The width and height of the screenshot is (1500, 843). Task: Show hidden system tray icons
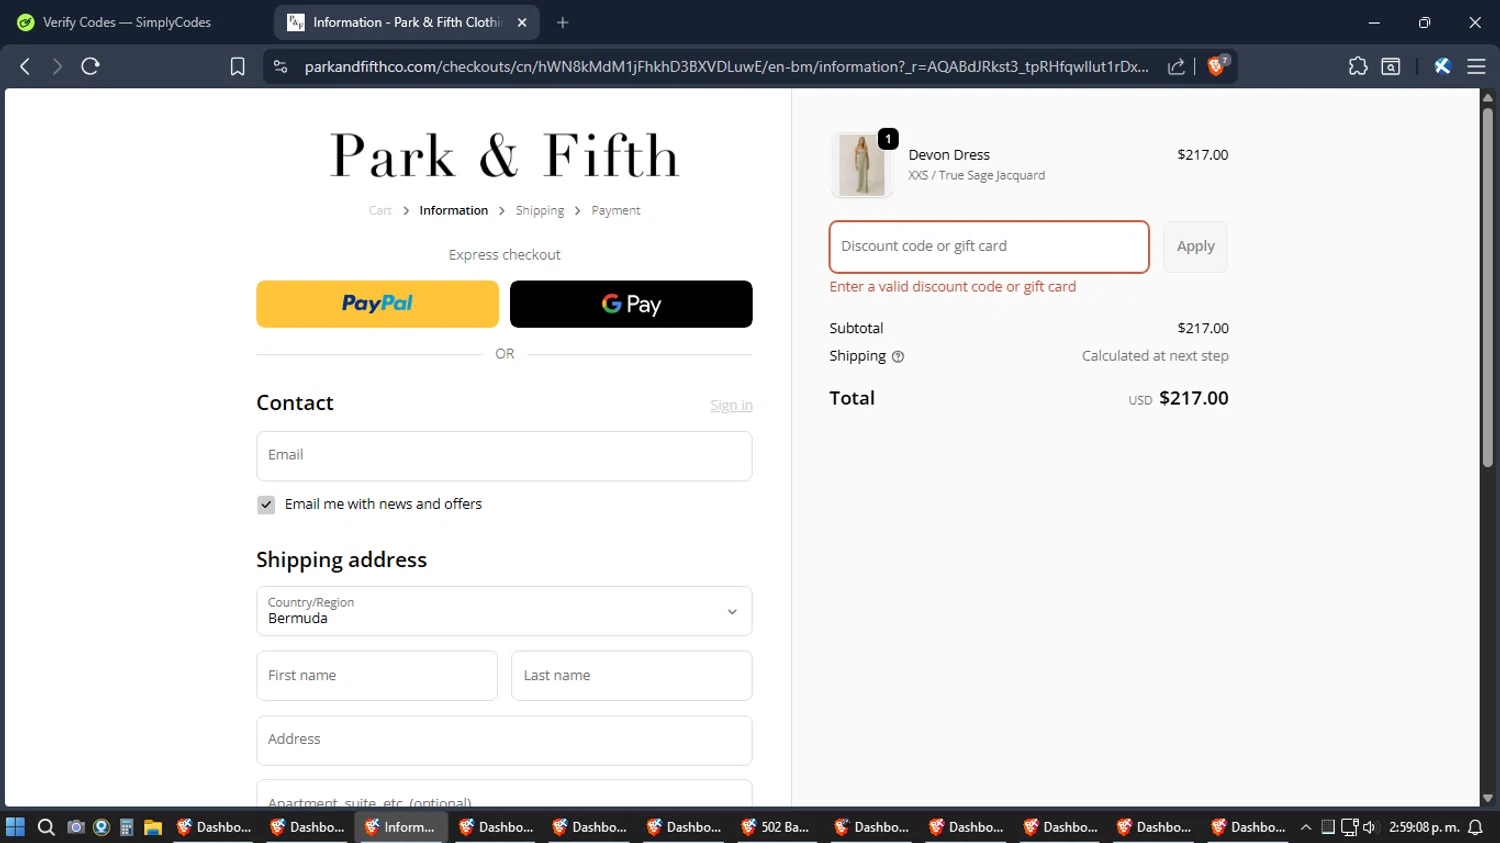1305,827
